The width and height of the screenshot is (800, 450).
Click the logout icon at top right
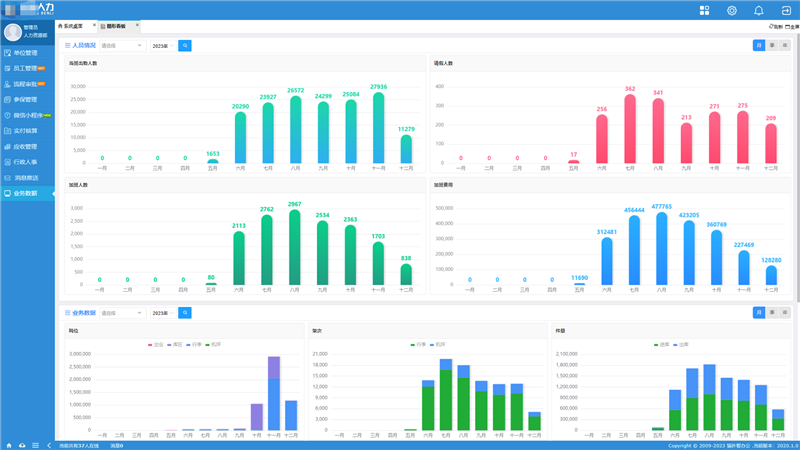(785, 10)
